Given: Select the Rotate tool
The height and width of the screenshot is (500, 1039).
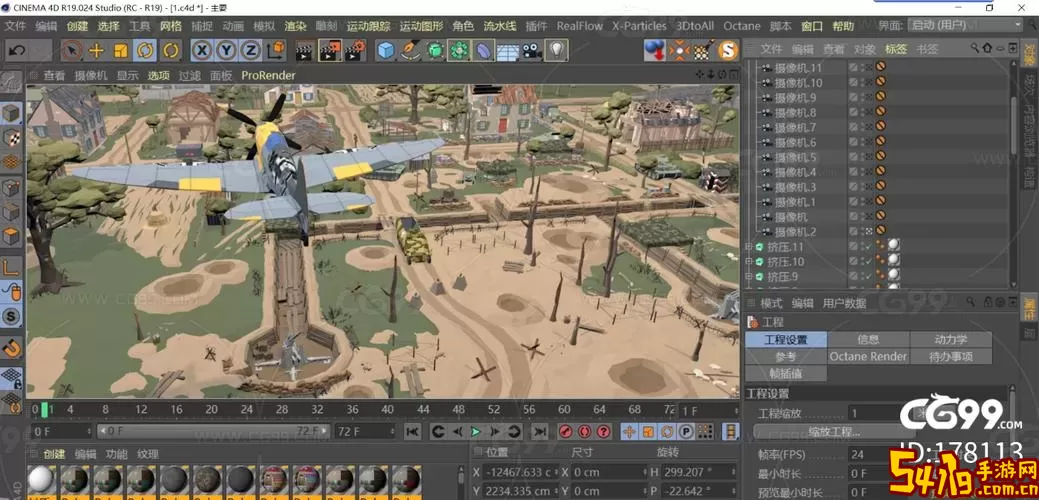Looking at the screenshot, I should [144, 50].
